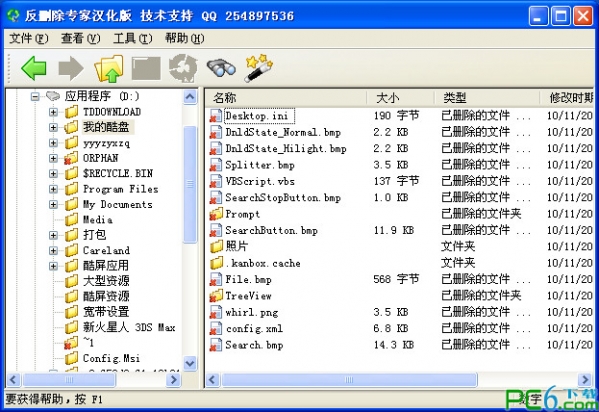Select 新火星人 3DS Max folder
This screenshot has width=599, height=412.
(129, 328)
